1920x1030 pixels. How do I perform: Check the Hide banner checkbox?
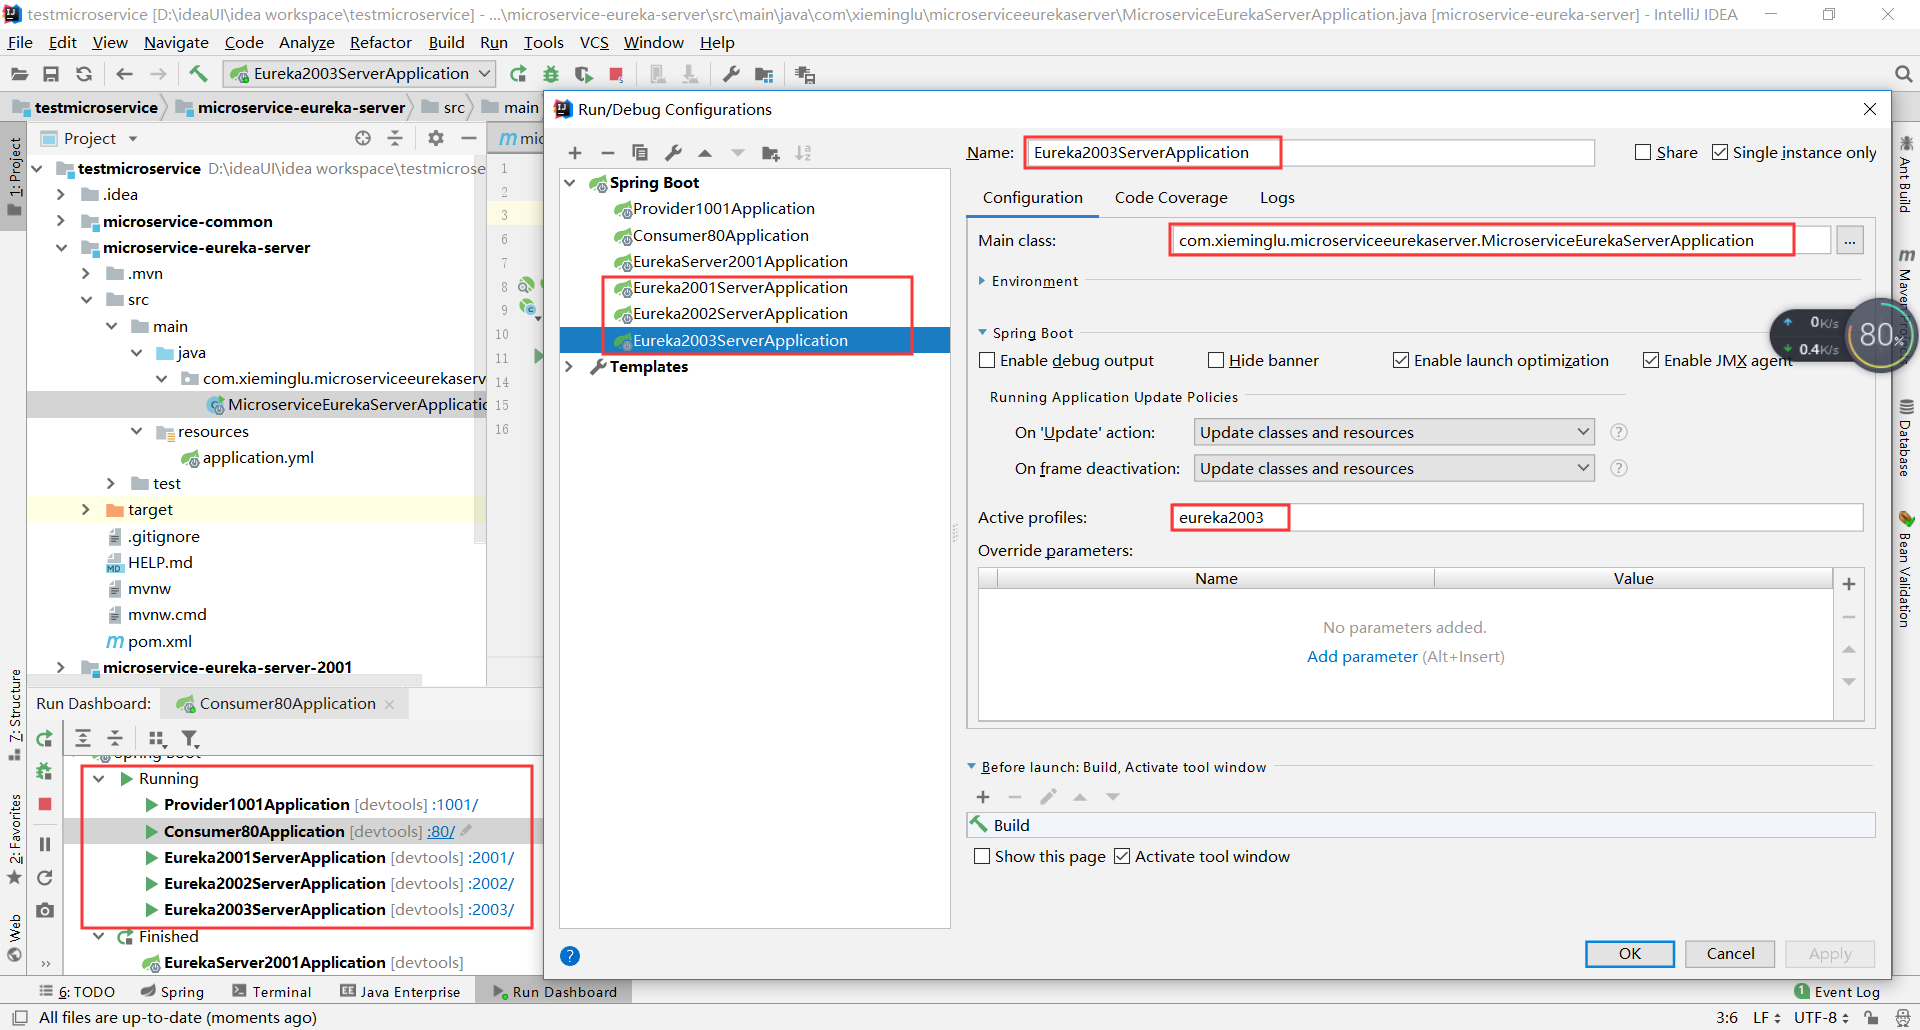pyautogui.click(x=1216, y=360)
